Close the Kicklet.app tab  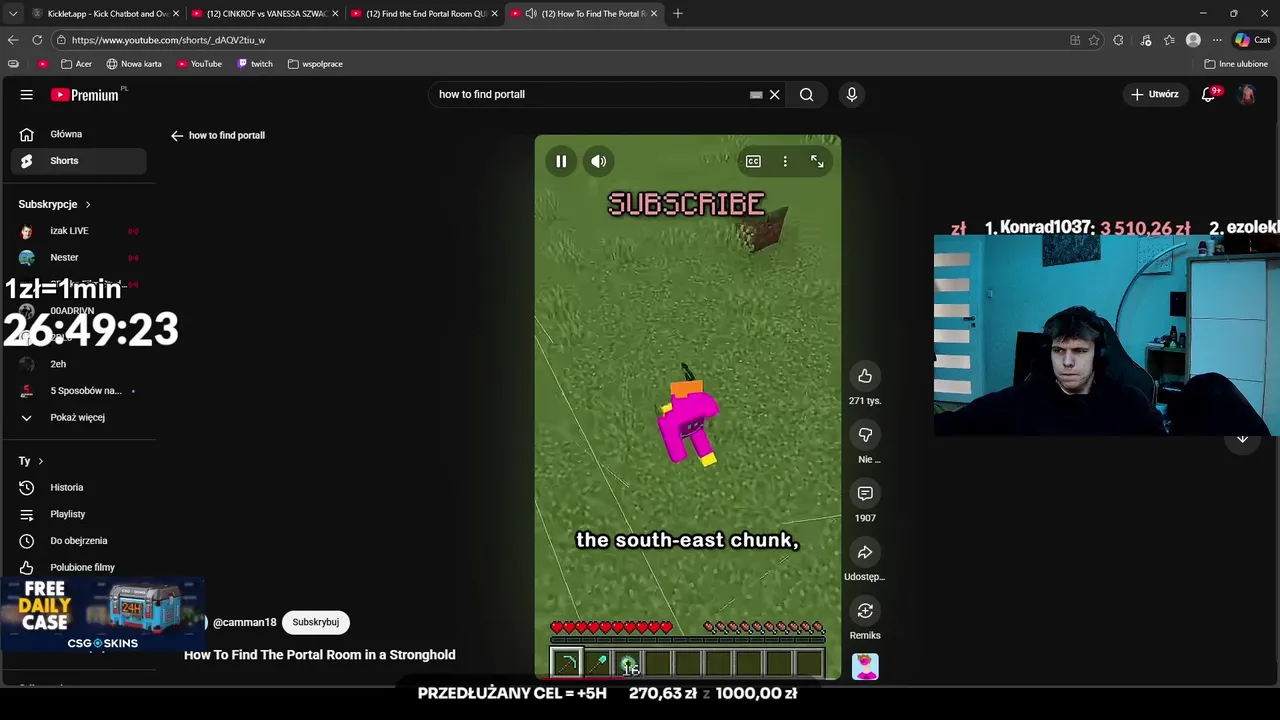176,14
